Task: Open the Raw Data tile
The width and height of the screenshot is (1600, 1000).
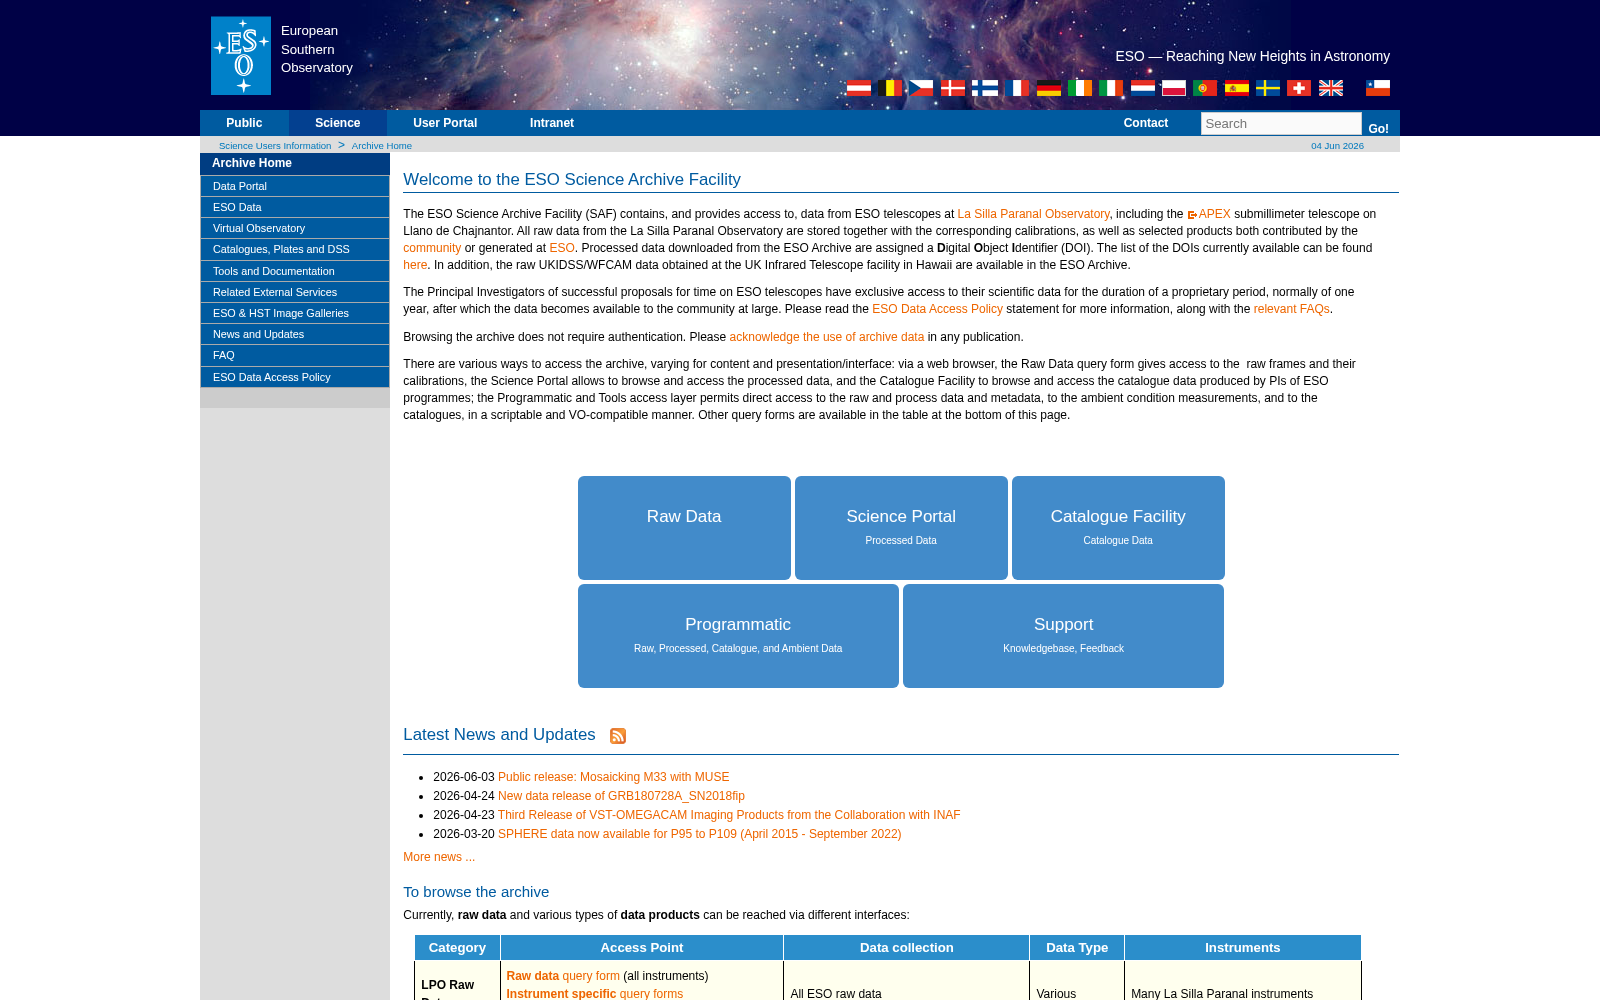Action: (684, 528)
